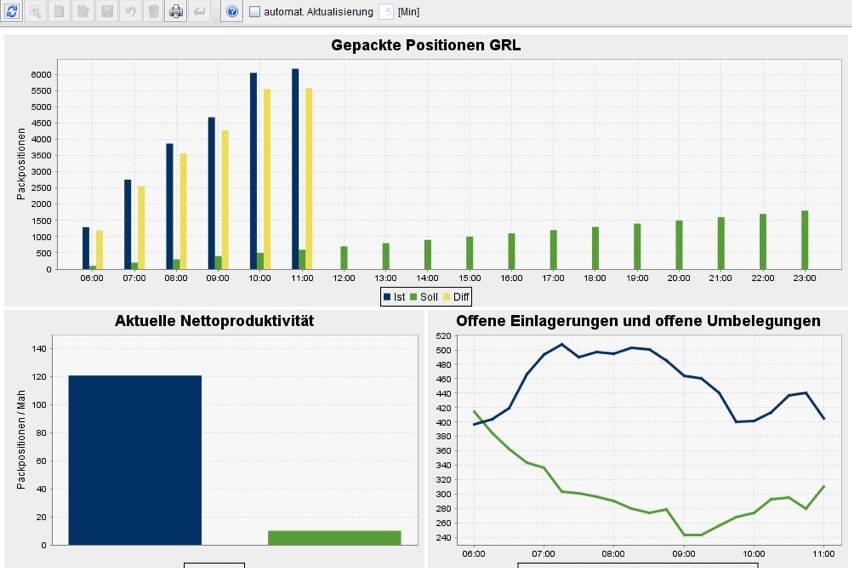Click the edit document icon

(82, 12)
